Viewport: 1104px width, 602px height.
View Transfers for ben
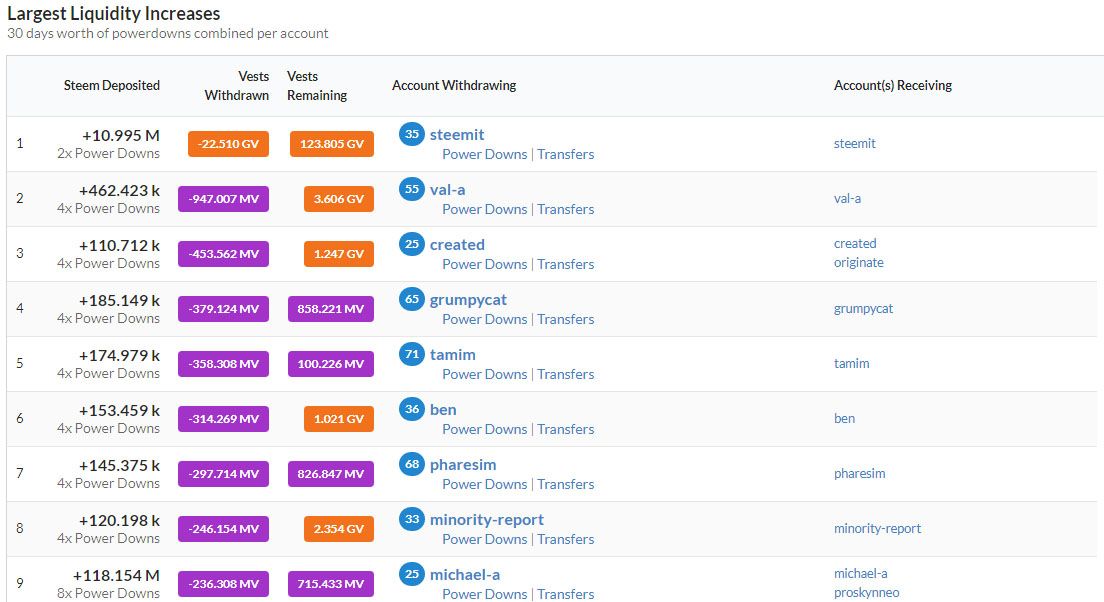coord(565,429)
